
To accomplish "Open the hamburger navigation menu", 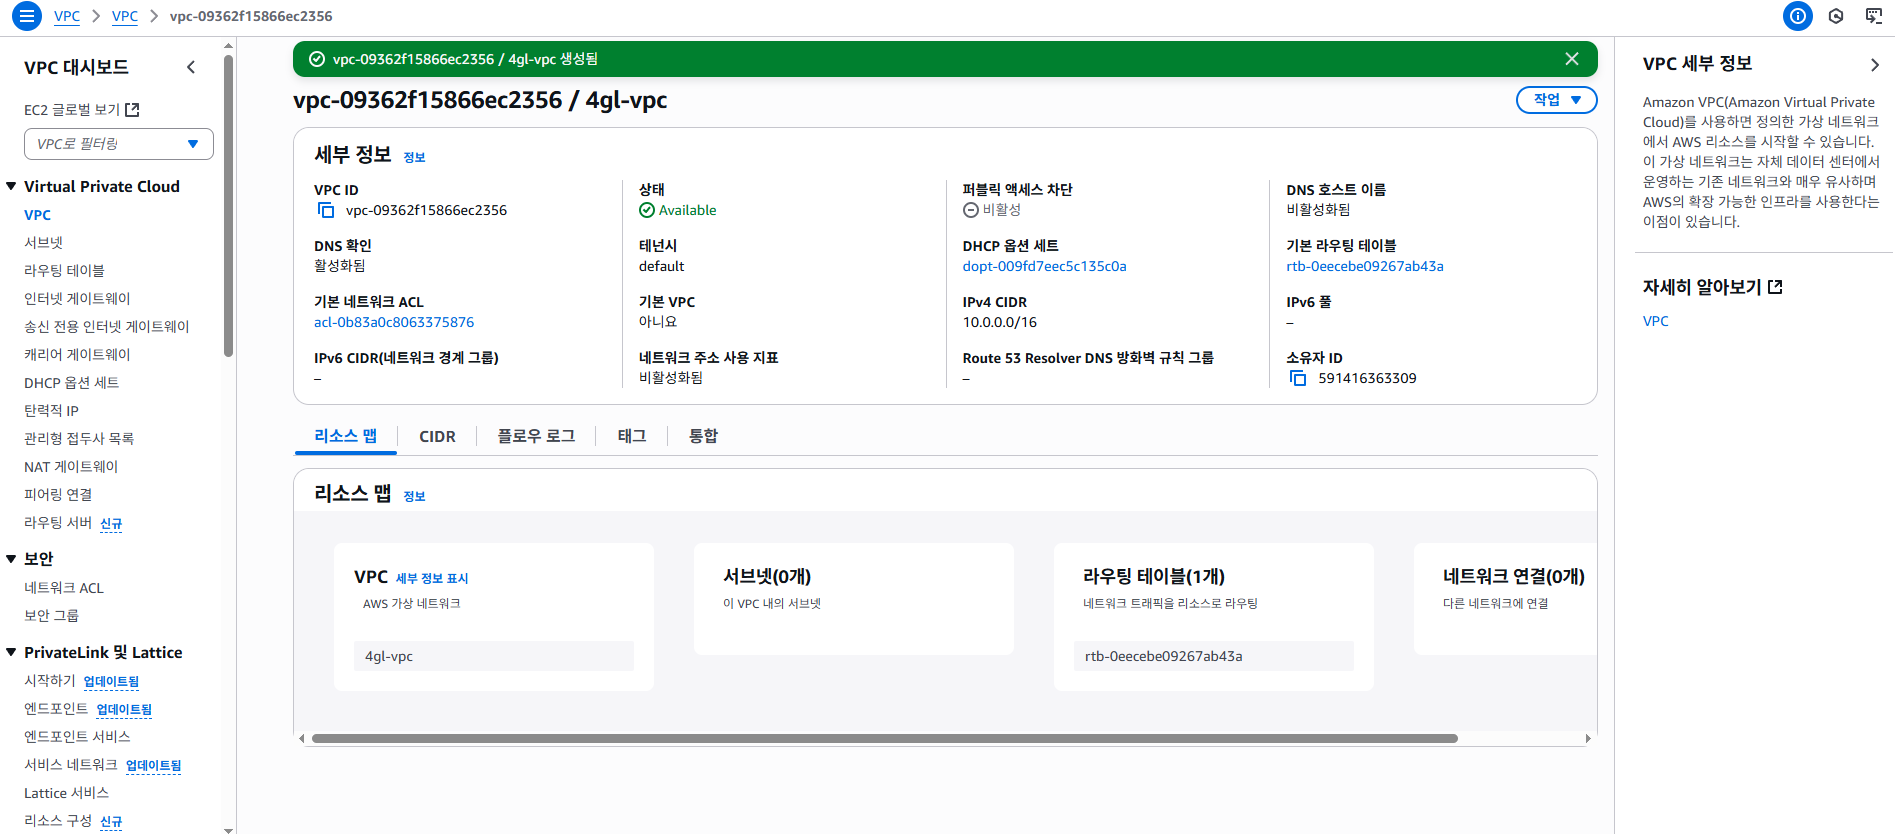I will click(x=27, y=16).
